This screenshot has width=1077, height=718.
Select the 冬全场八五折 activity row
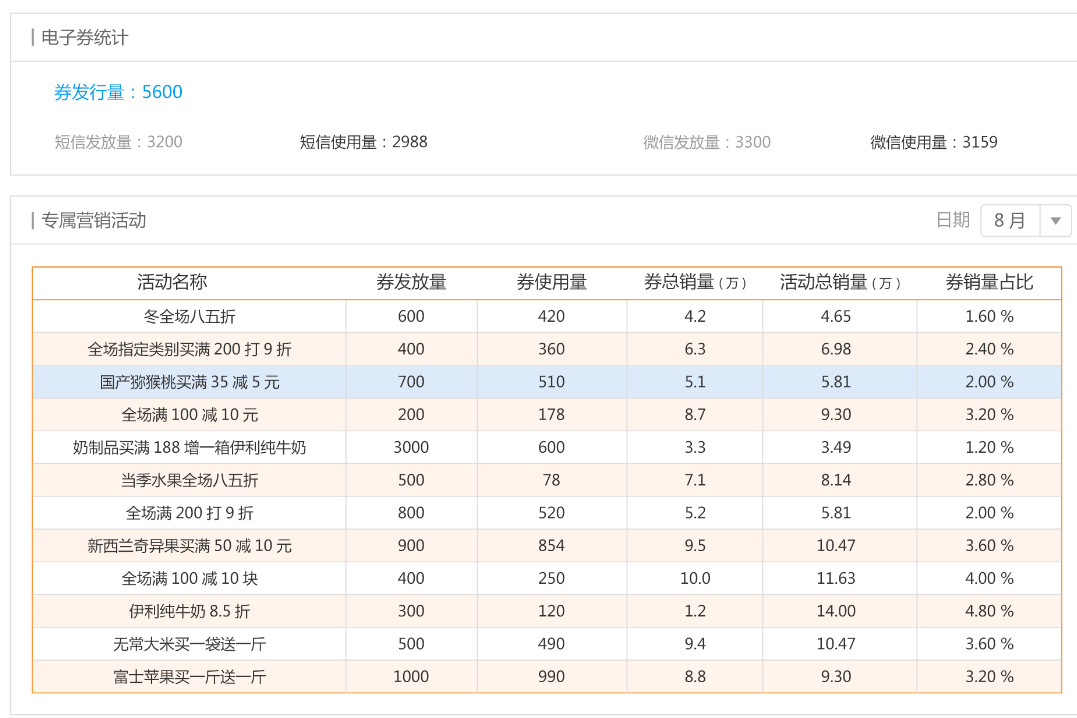pos(547,316)
